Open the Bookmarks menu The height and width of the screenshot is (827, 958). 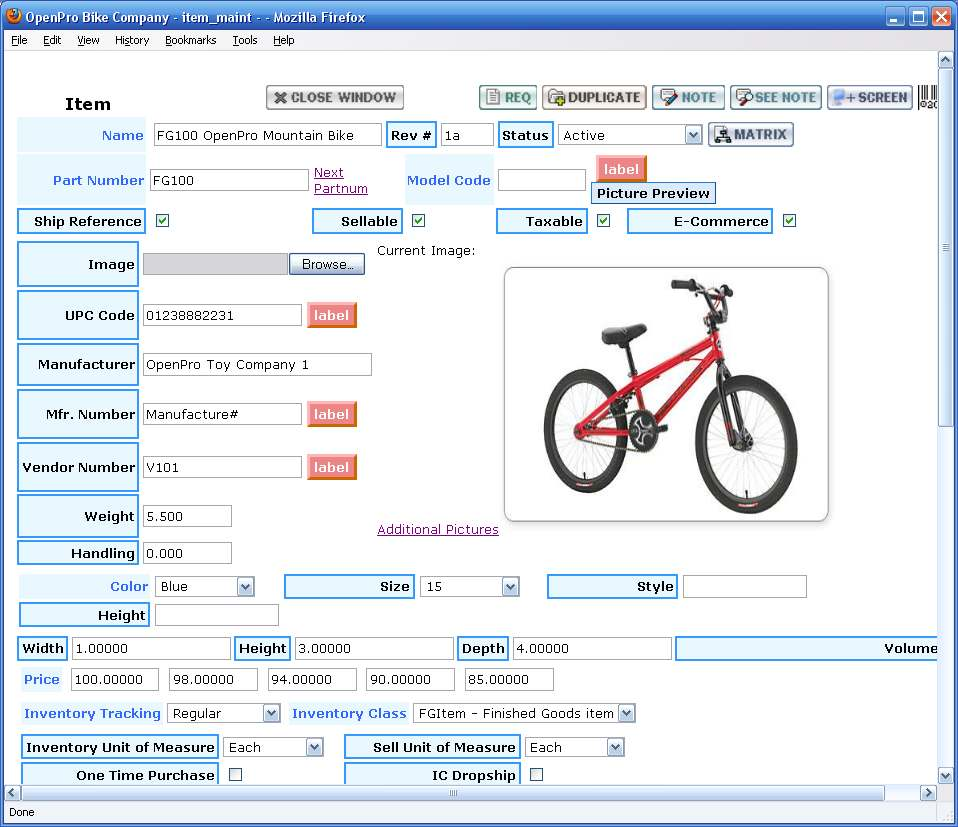[x=190, y=40]
